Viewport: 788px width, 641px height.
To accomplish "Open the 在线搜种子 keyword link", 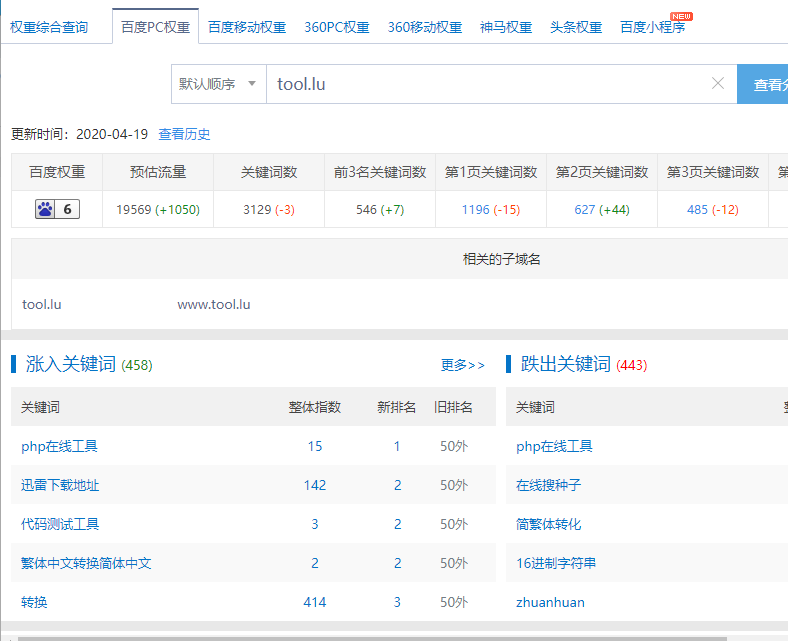I will [548, 485].
